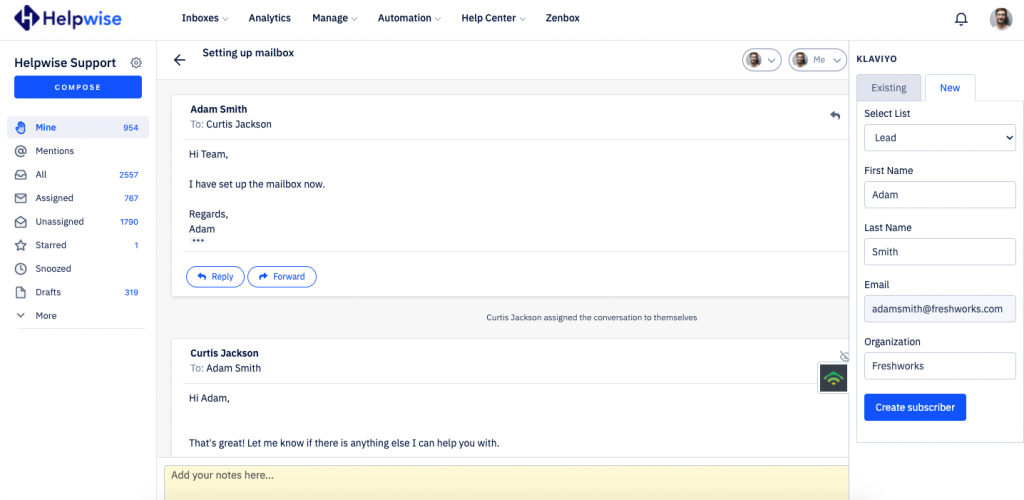This screenshot has width=1024, height=500.
Task: Click the Organization input field
Action: tap(939, 366)
